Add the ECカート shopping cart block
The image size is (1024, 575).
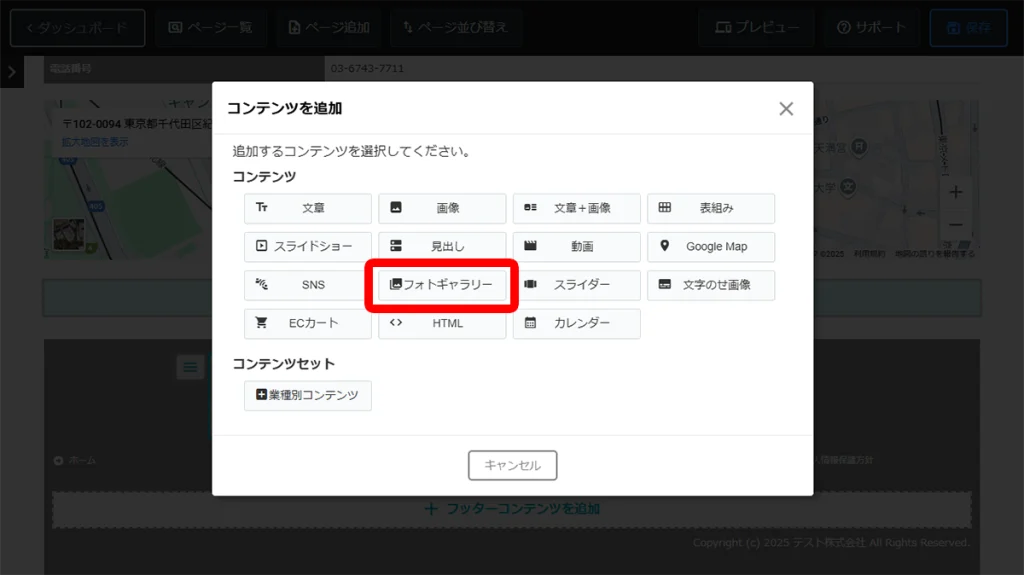click(x=308, y=323)
